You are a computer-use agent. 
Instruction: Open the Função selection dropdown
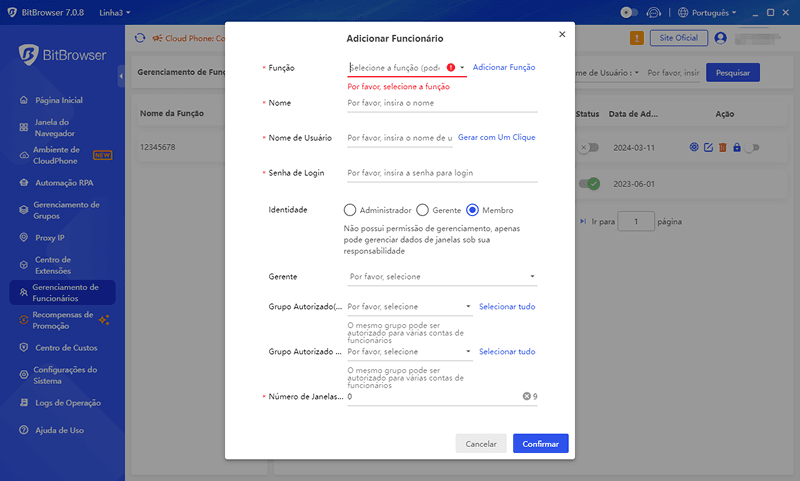405,68
